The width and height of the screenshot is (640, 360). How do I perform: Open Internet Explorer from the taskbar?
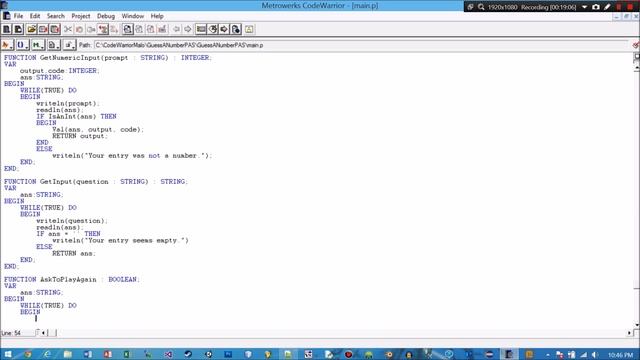pos(47,354)
